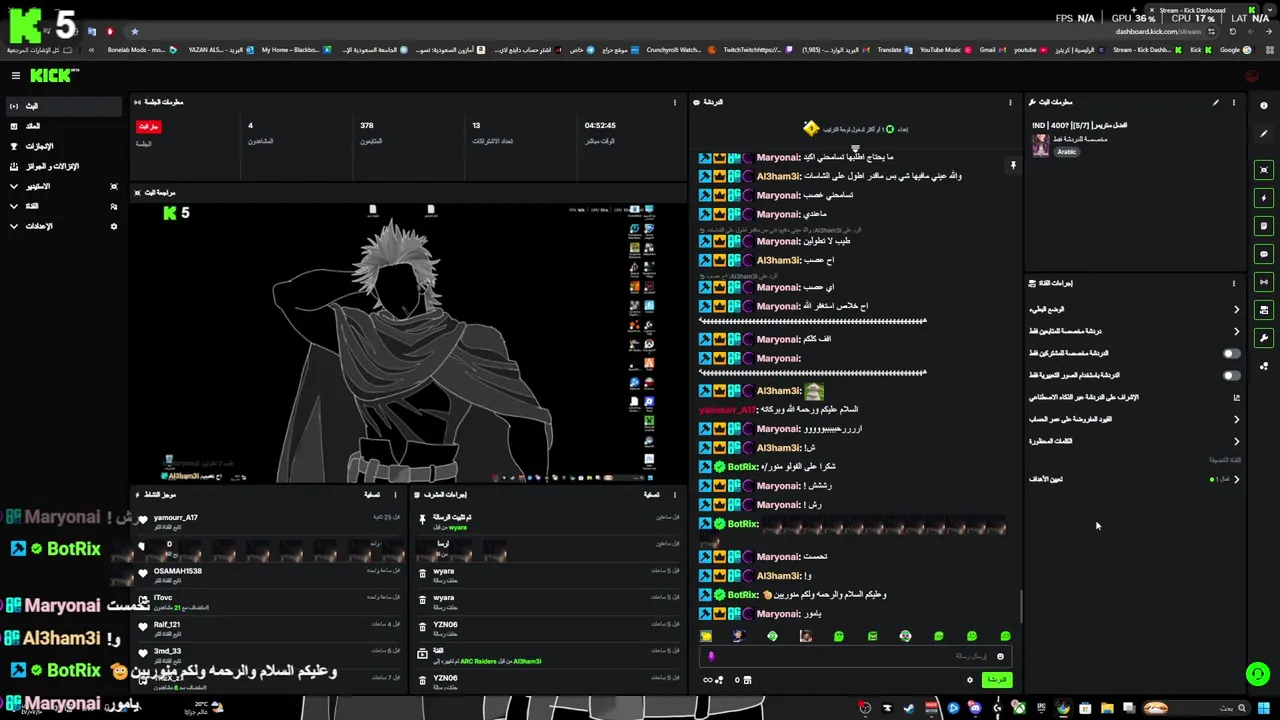Open the Kick hamburger menu

tap(15, 75)
